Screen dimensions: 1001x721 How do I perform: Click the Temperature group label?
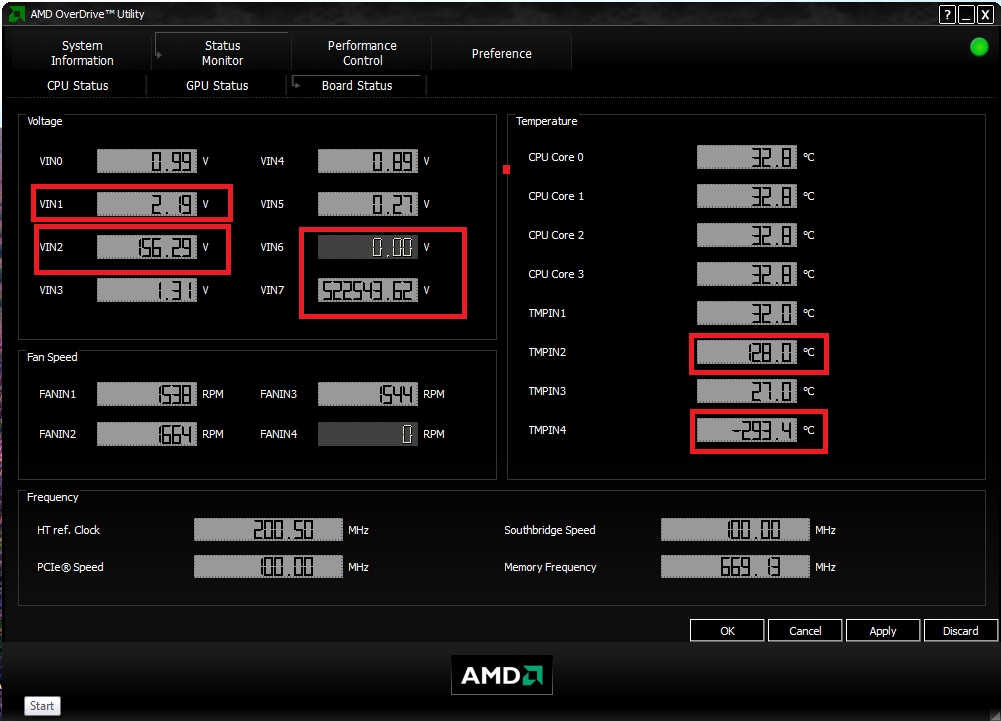(546, 121)
